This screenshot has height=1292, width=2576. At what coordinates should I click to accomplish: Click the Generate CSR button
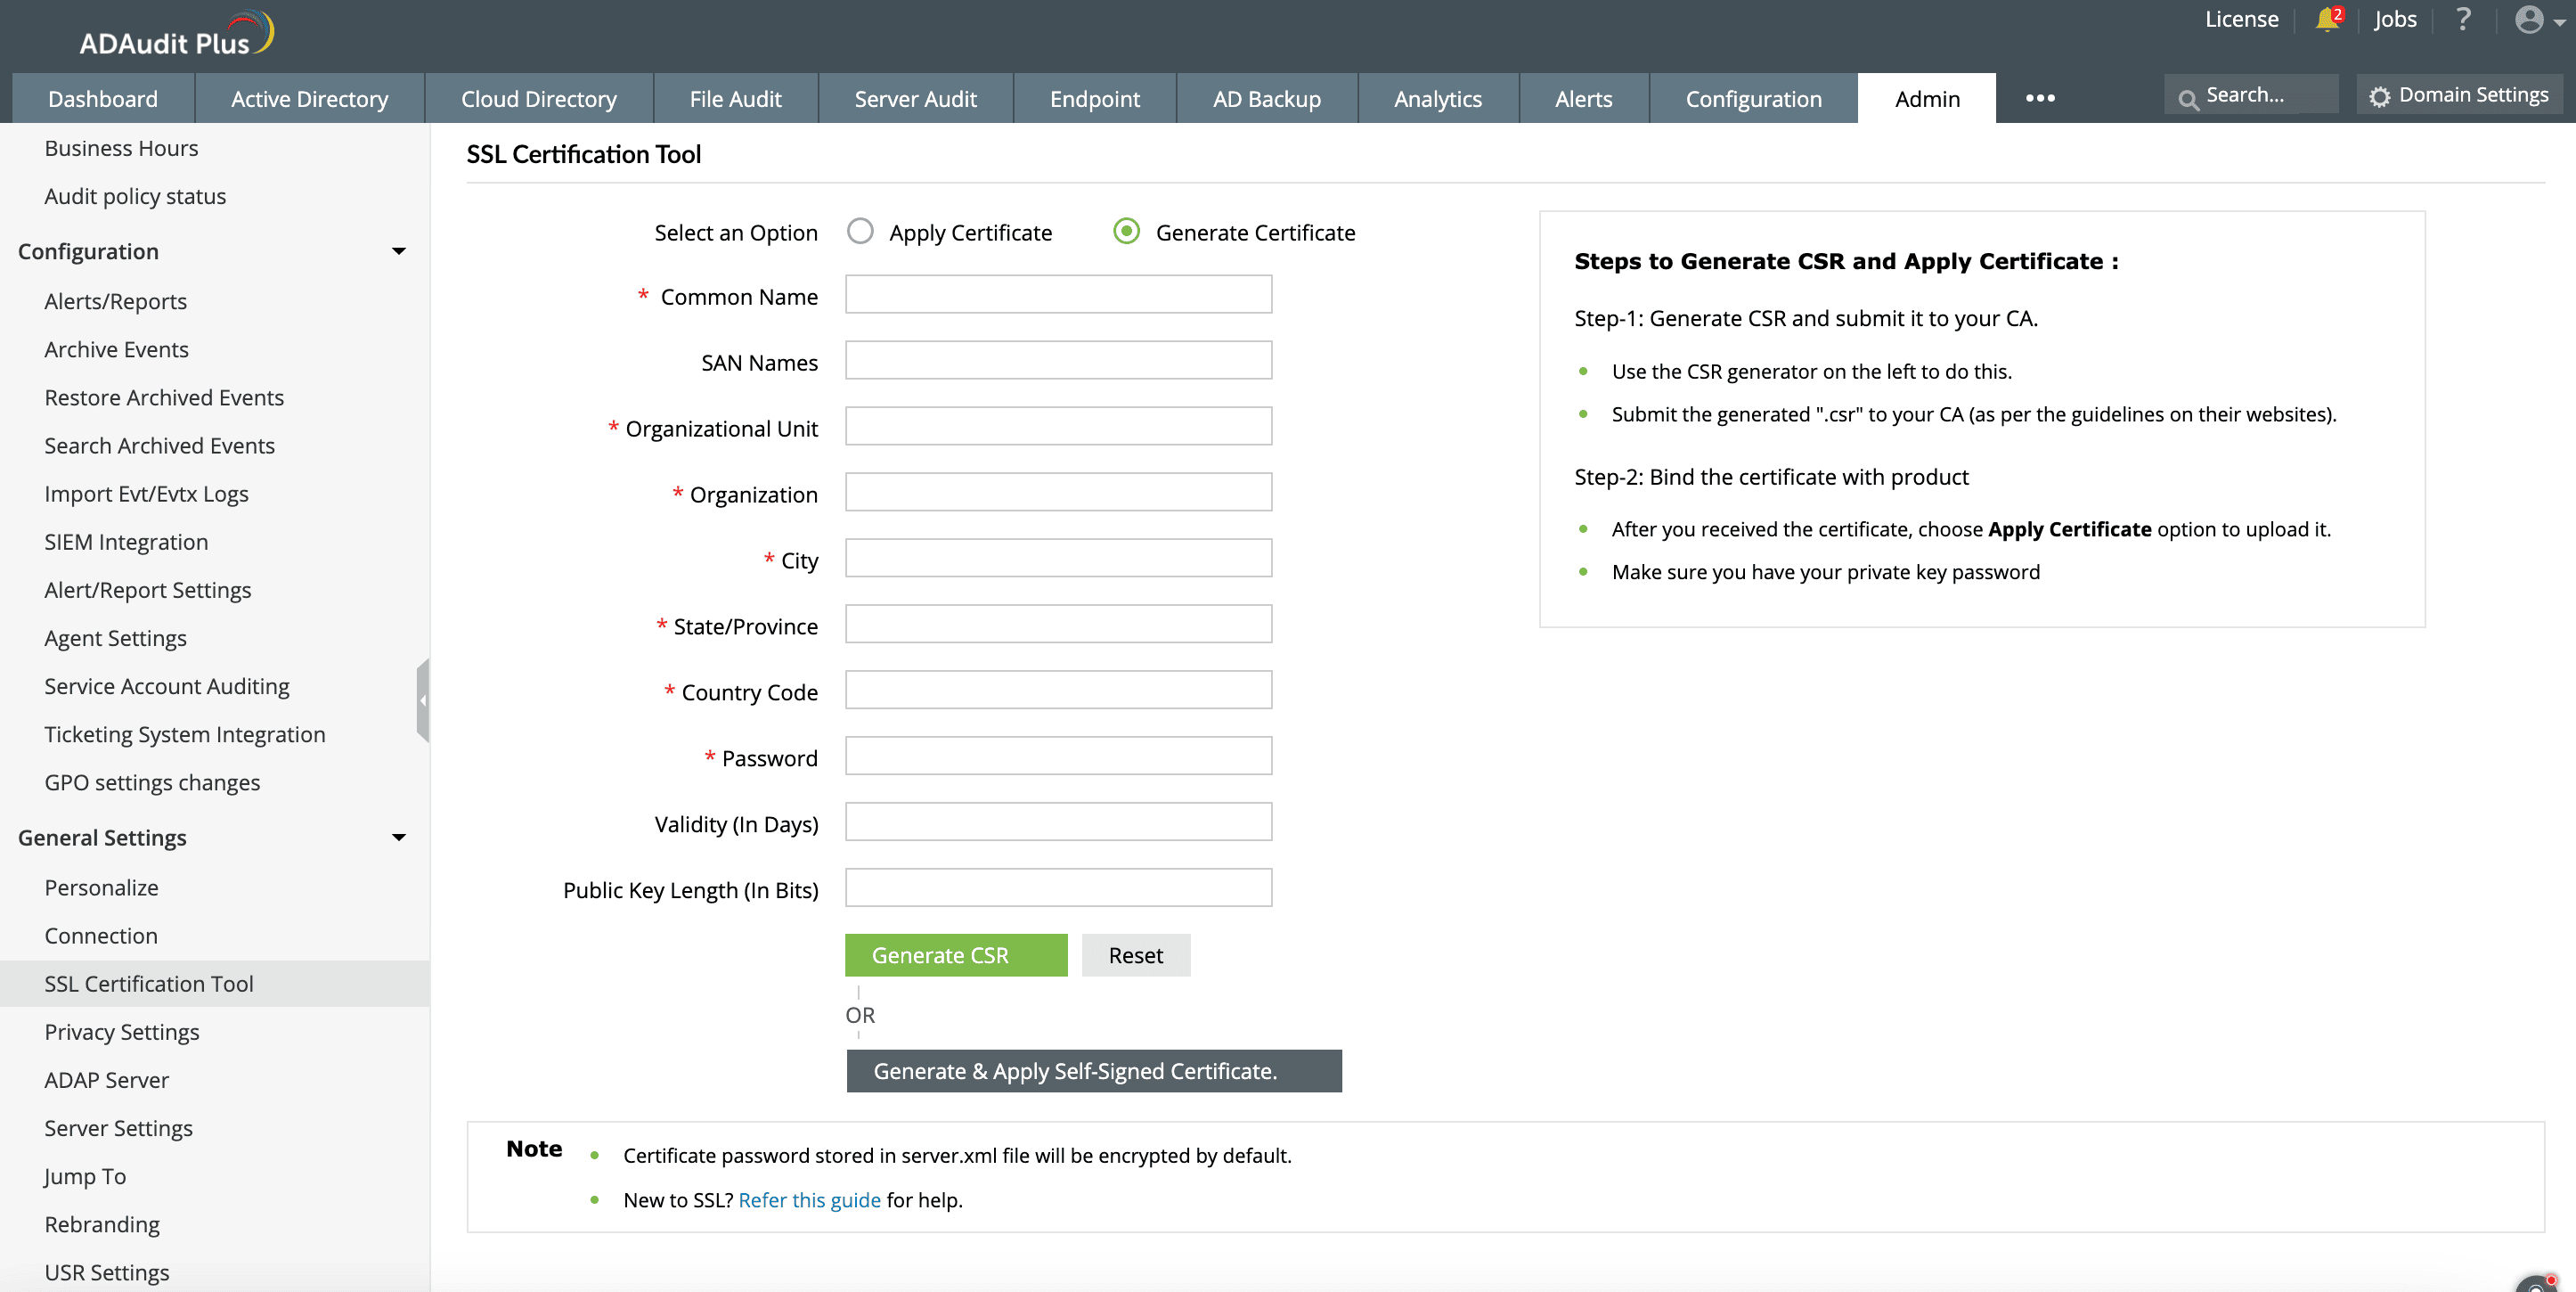click(955, 955)
